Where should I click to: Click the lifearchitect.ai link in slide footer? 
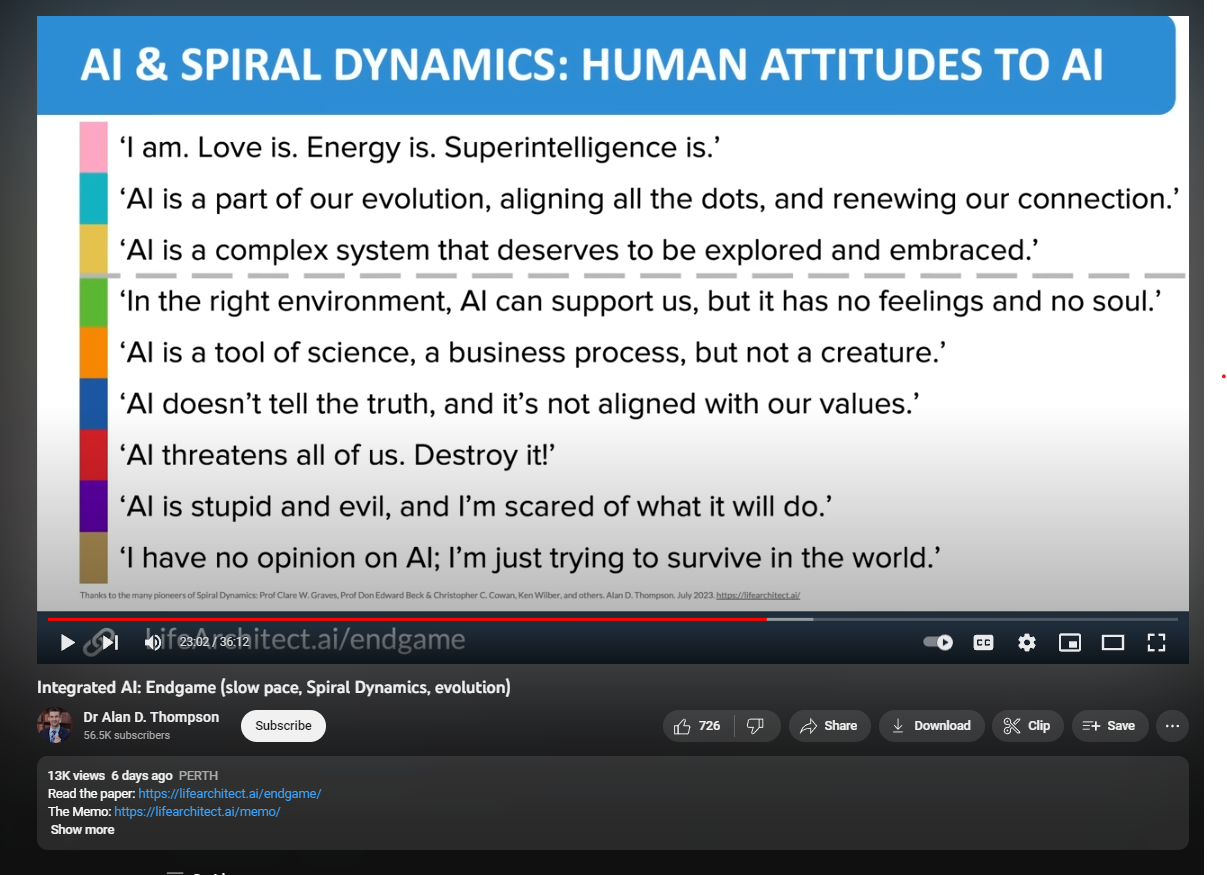tap(758, 595)
